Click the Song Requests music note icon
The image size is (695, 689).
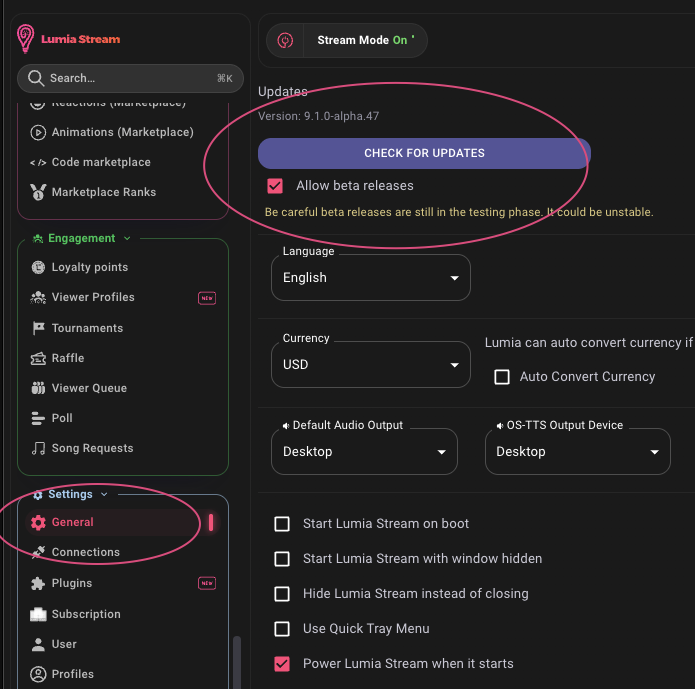tap(38, 448)
